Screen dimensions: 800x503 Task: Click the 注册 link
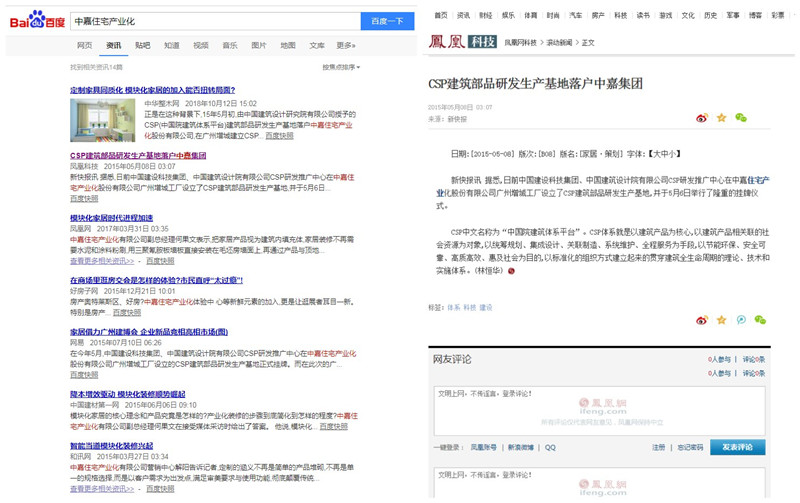coord(658,447)
